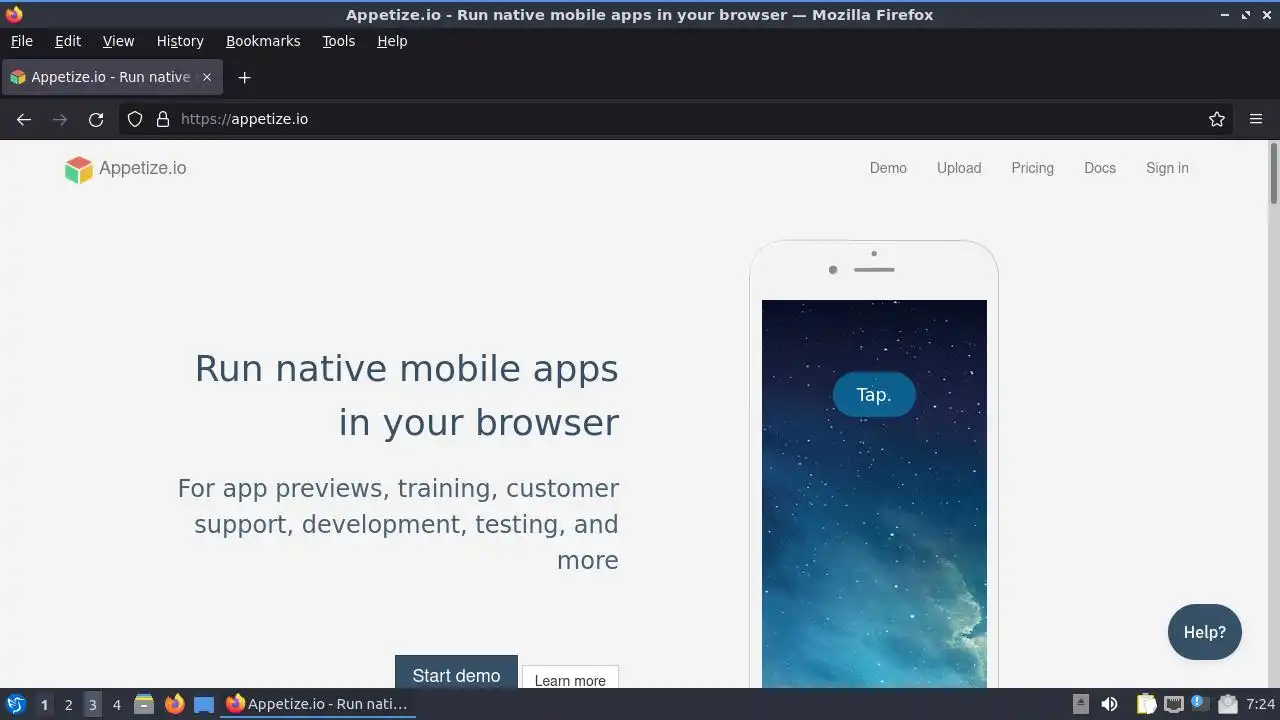Open the View menu
The image size is (1280, 720).
(118, 41)
